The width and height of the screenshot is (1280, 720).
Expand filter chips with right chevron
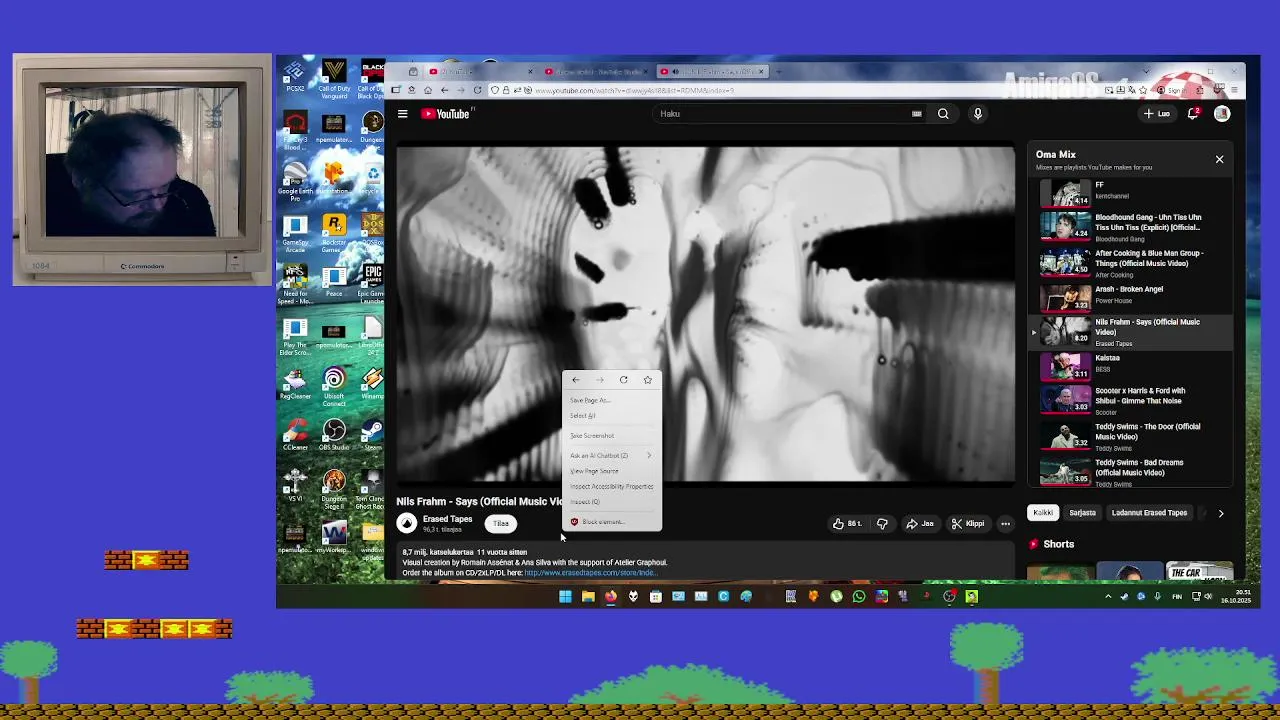point(1220,513)
